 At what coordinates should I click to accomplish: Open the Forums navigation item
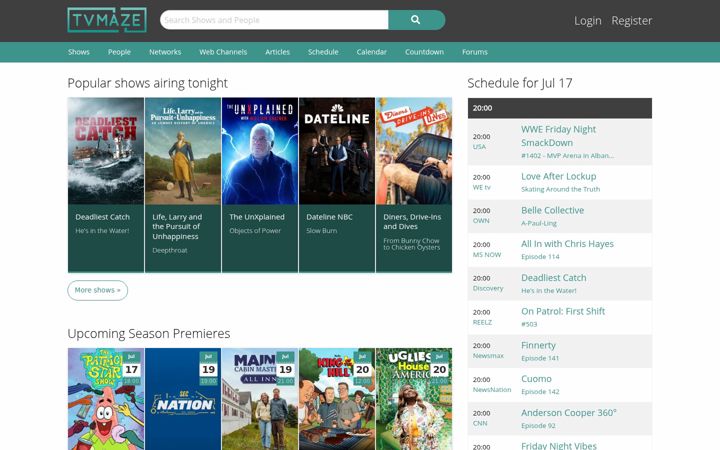[475, 52]
